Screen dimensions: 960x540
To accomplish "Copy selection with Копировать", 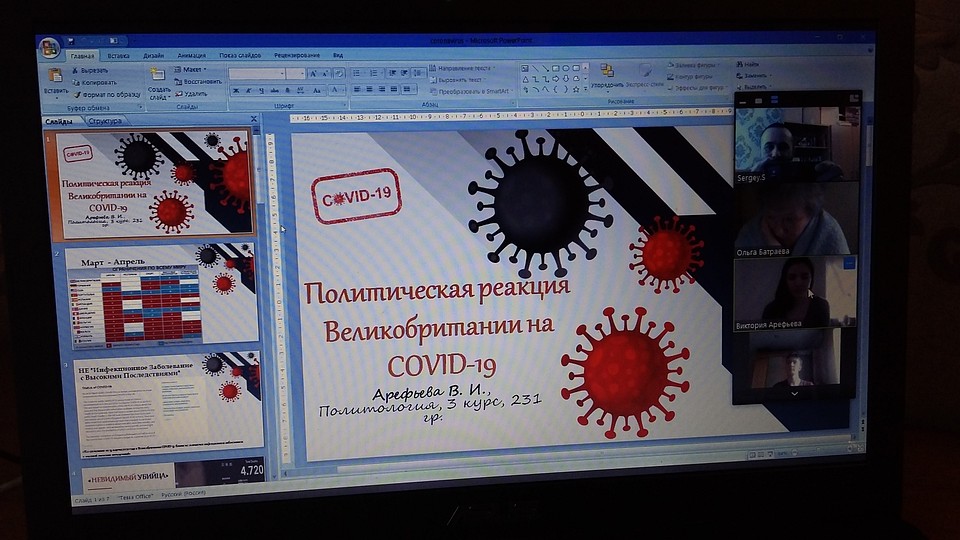I will (x=94, y=83).
